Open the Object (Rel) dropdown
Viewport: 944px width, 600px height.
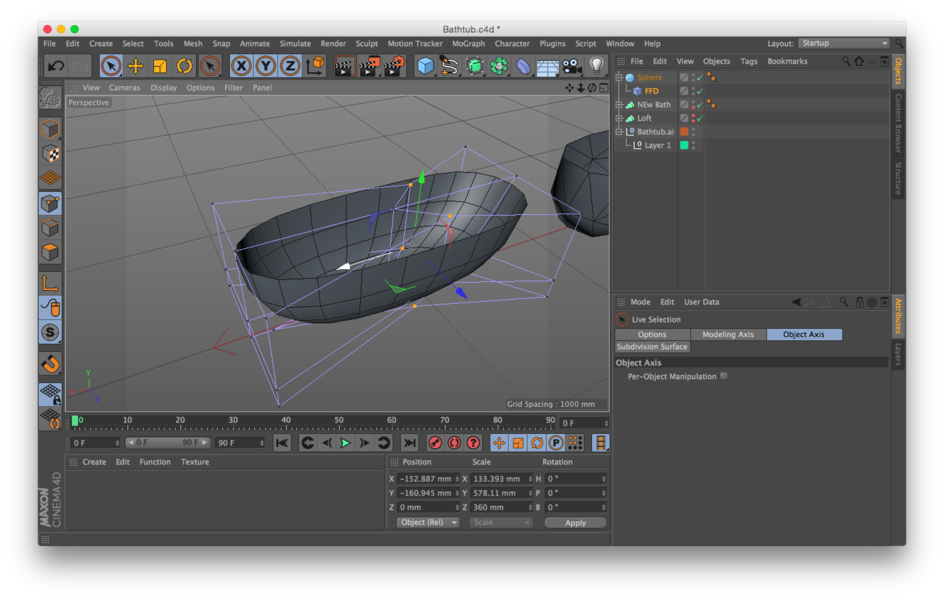coord(428,522)
